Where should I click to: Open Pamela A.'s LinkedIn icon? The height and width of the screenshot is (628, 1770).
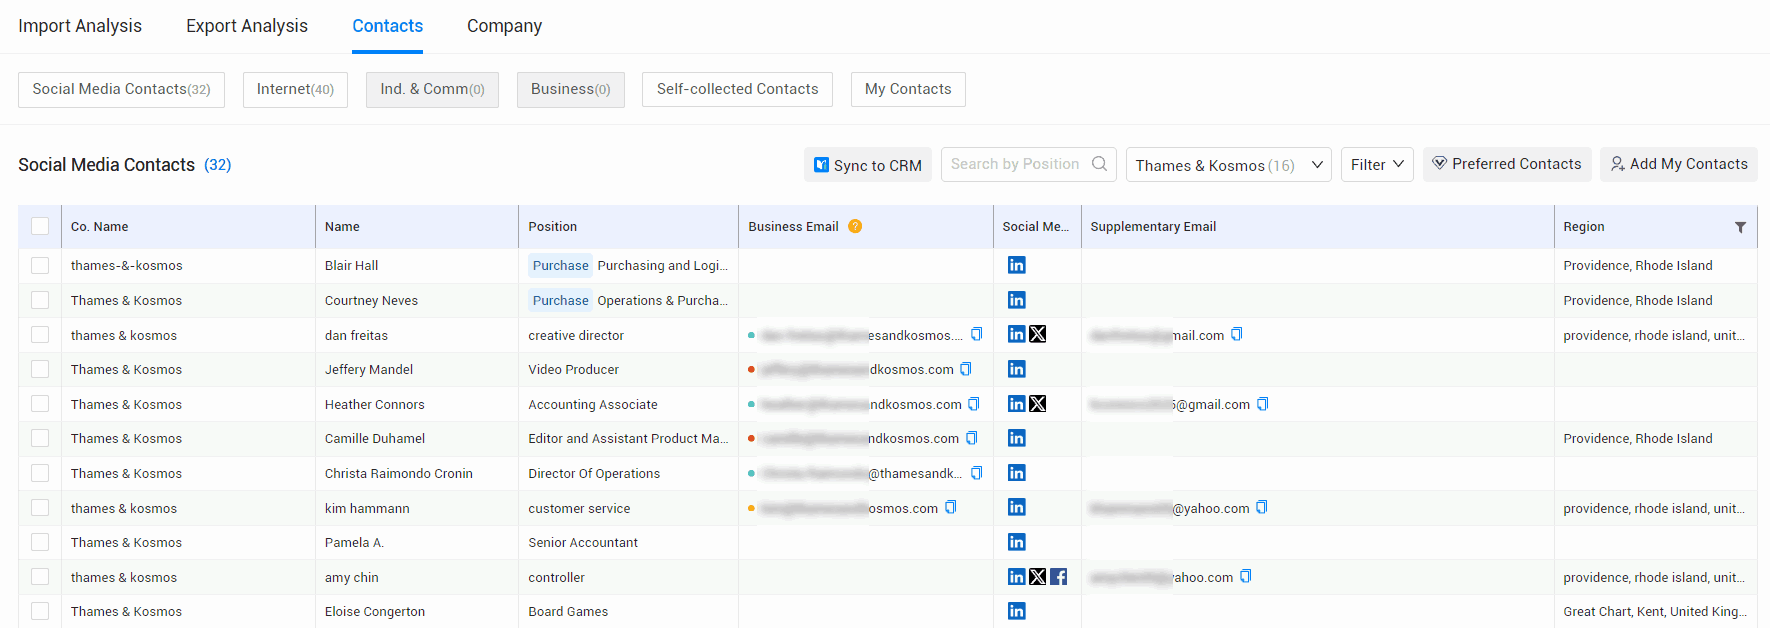[1016, 542]
